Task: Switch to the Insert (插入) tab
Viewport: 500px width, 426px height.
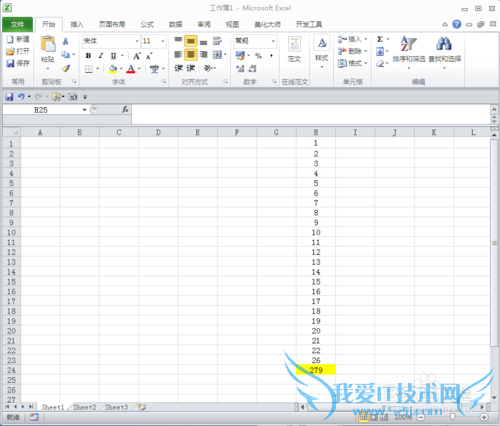Action: tap(77, 24)
